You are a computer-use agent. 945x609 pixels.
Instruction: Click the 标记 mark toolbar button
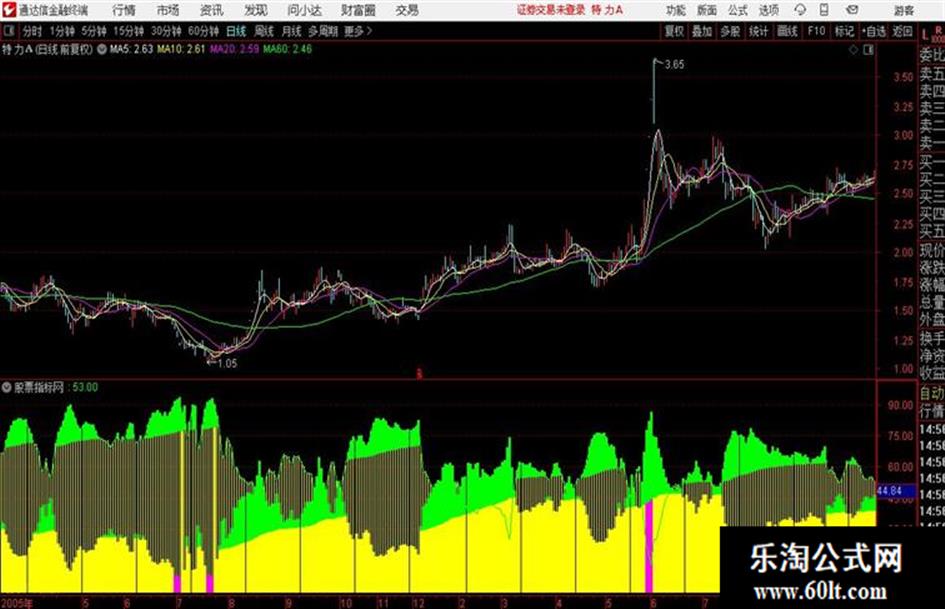(844, 31)
